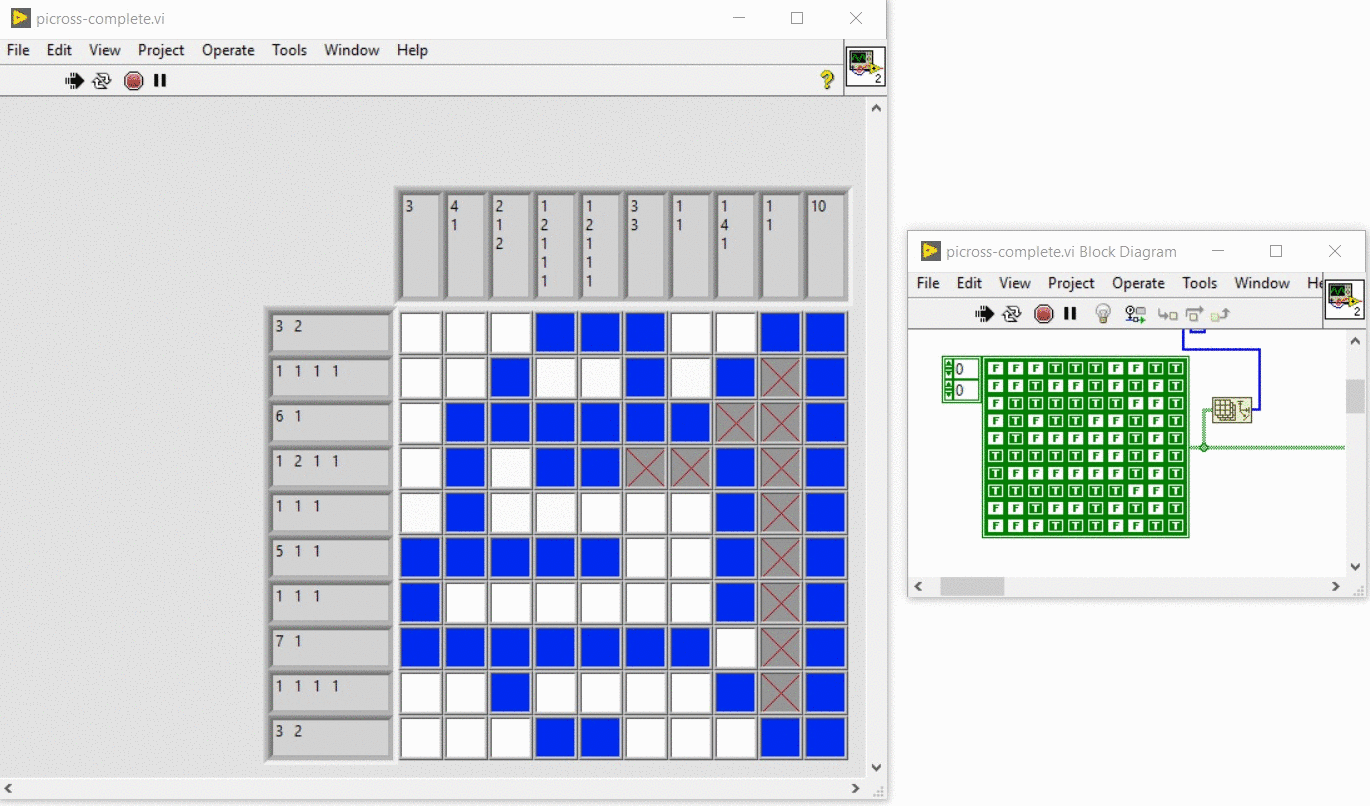Viewport: 1370px width, 806px height.
Task: Click the Step Into icon in block diagram
Action: [1167, 314]
